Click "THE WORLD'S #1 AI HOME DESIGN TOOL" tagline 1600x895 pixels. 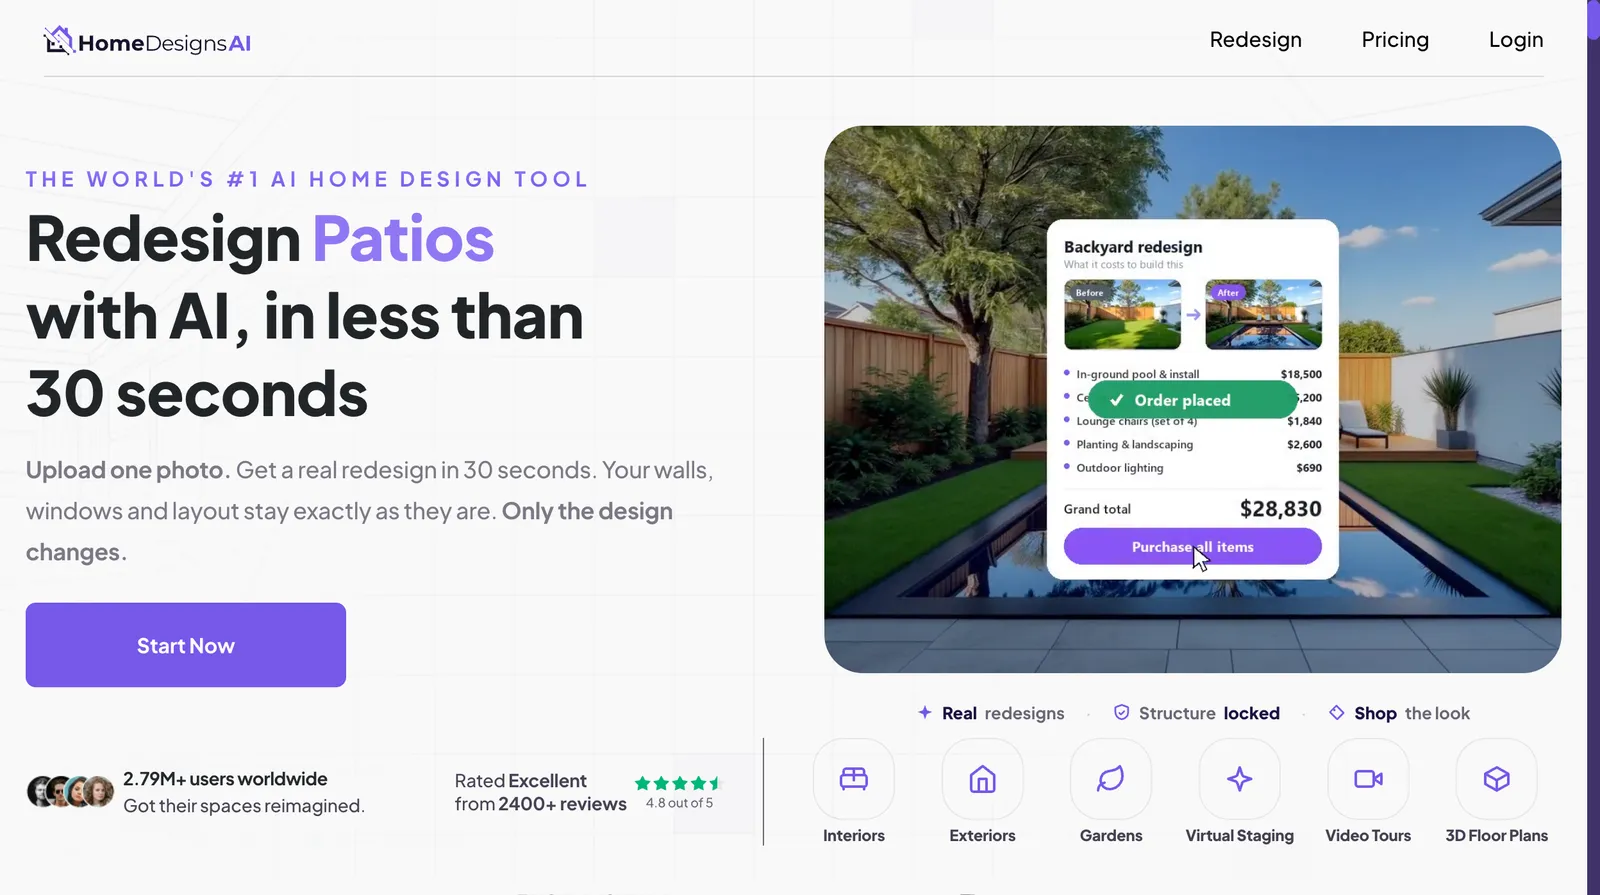click(x=307, y=179)
